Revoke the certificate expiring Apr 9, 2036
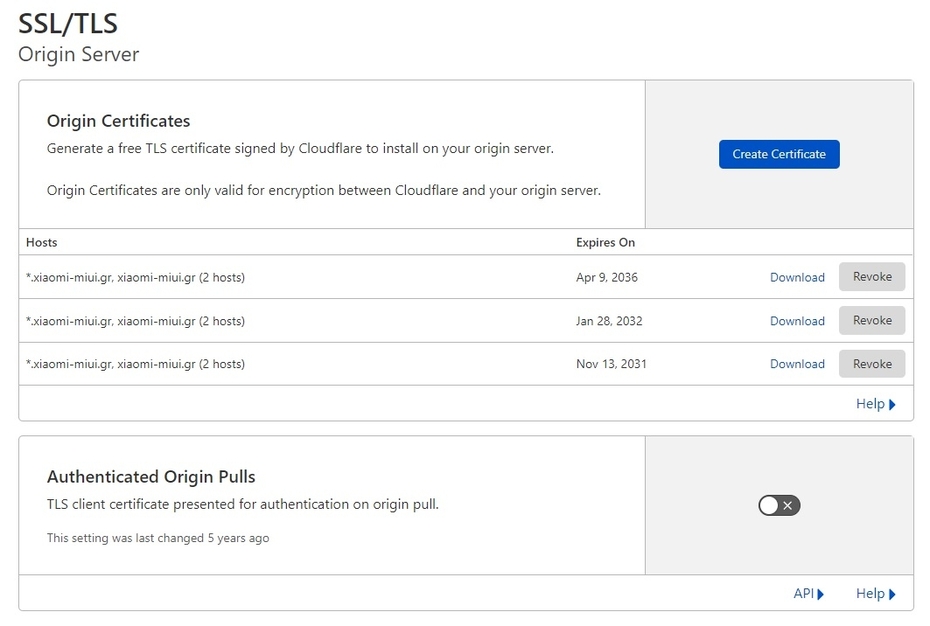This screenshot has width=930, height=626. pos(872,277)
